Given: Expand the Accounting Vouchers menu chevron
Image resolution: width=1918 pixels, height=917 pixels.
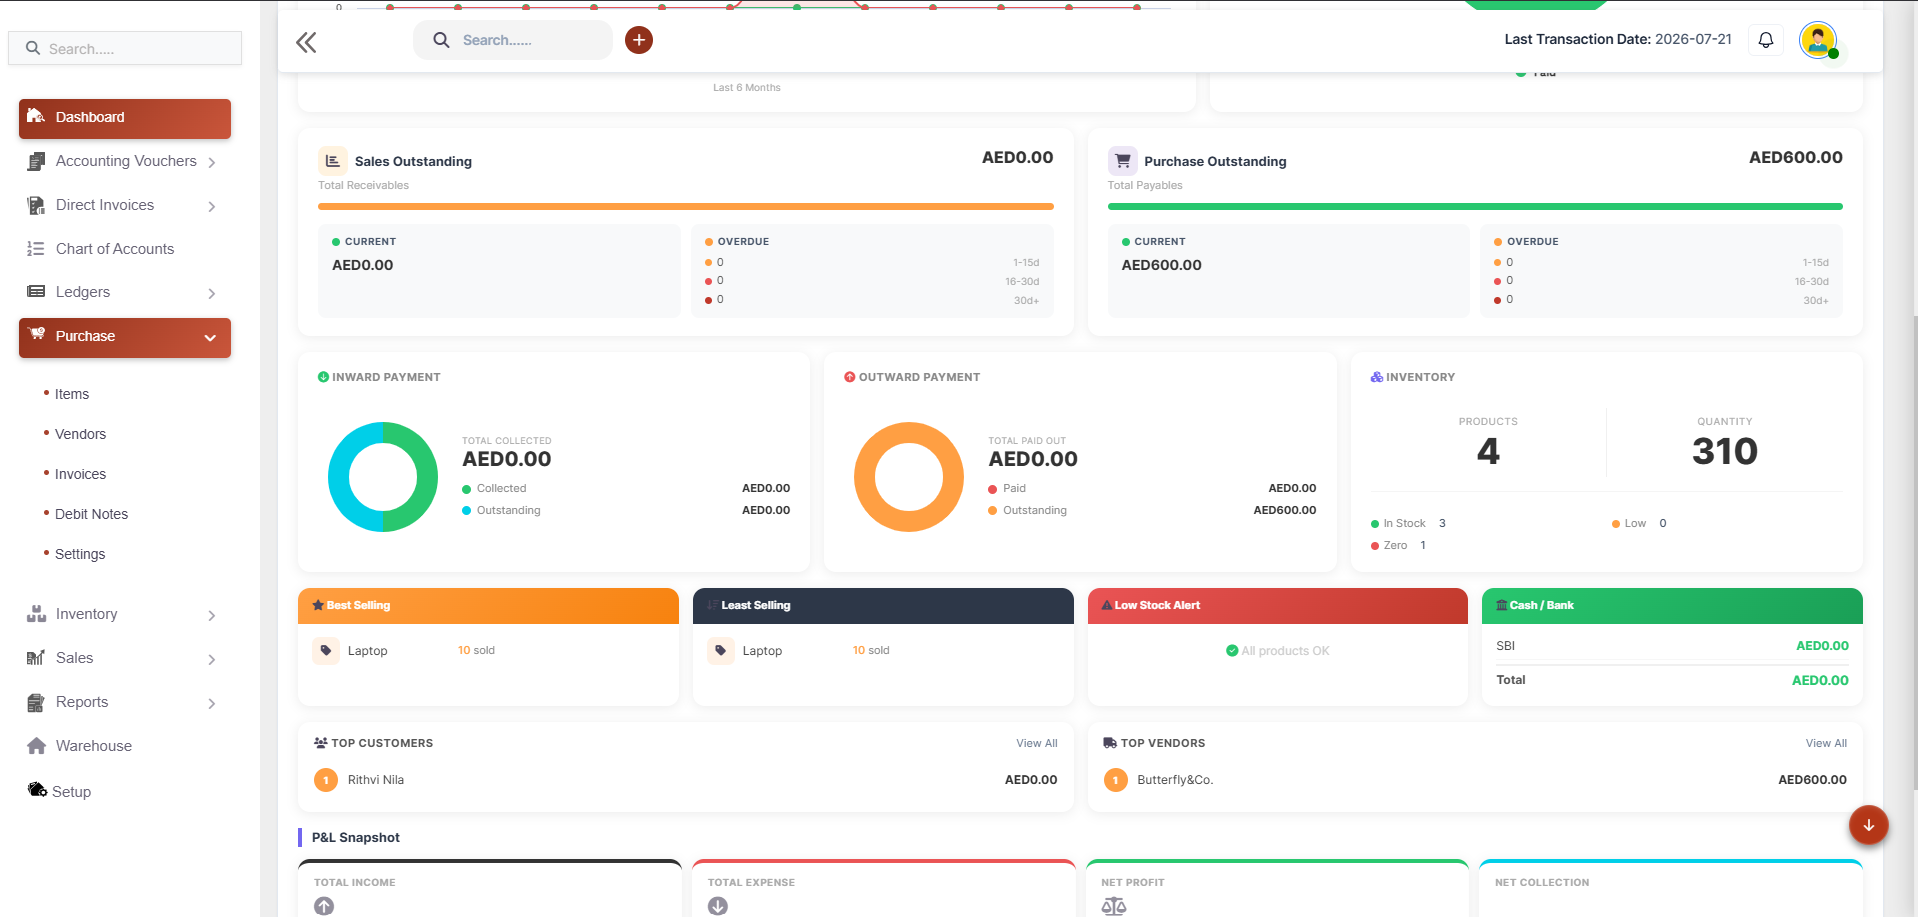Looking at the screenshot, I should pos(212,162).
